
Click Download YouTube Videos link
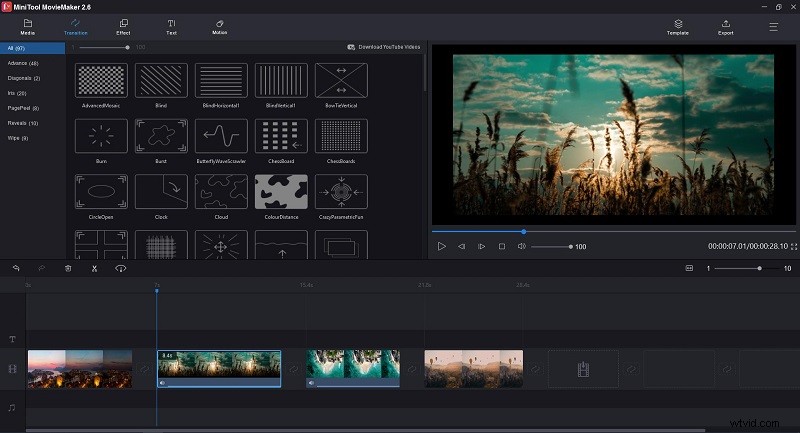click(384, 47)
